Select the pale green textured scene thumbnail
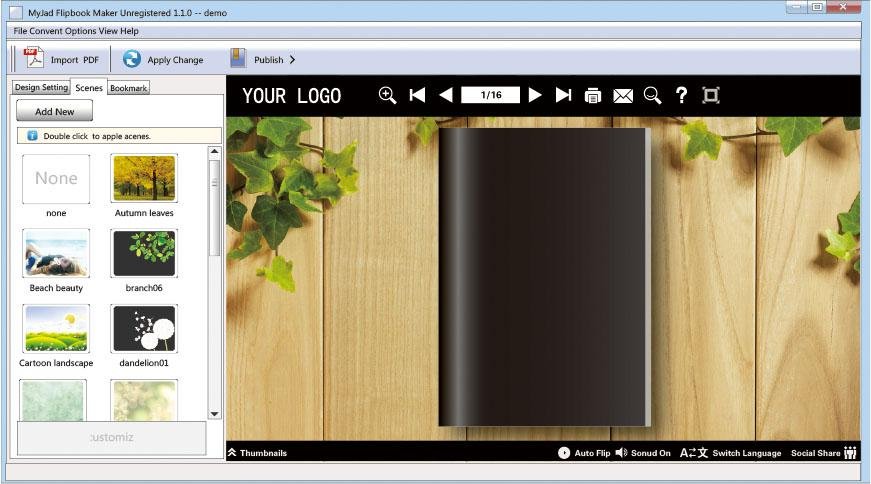The height and width of the screenshot is (484, 871). [53, 400]
